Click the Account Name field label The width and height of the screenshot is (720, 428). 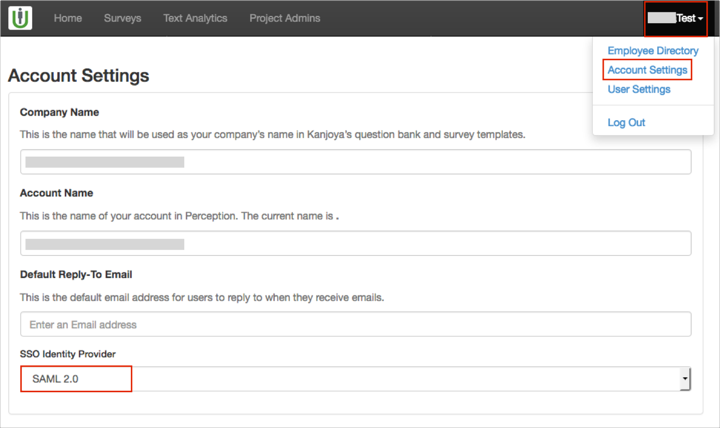56,193
